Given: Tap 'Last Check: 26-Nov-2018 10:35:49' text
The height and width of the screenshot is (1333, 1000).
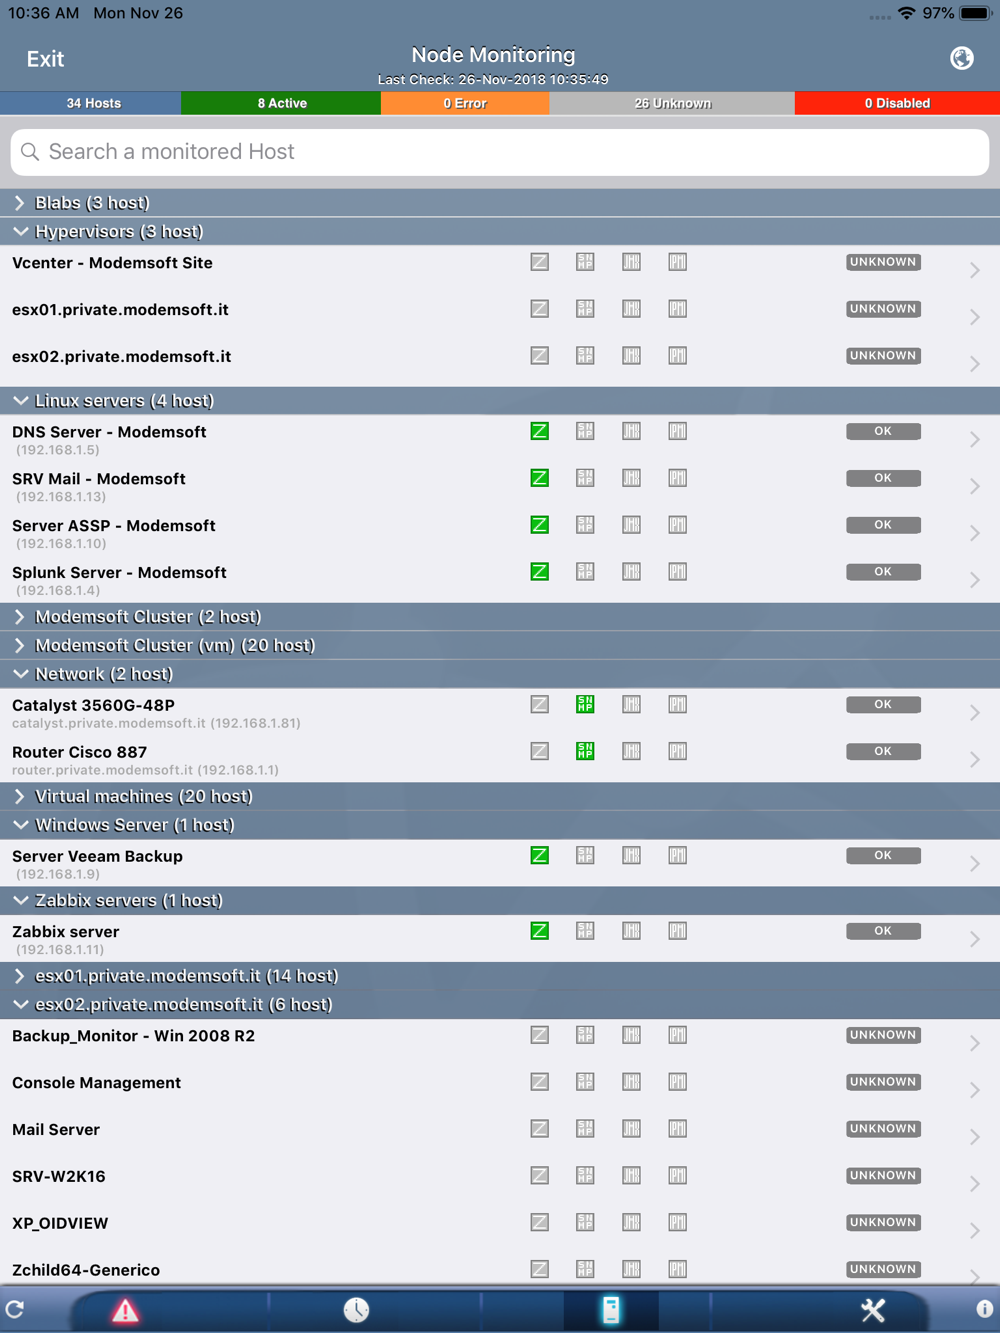Looking at the screenshot, I should point(493,79).
